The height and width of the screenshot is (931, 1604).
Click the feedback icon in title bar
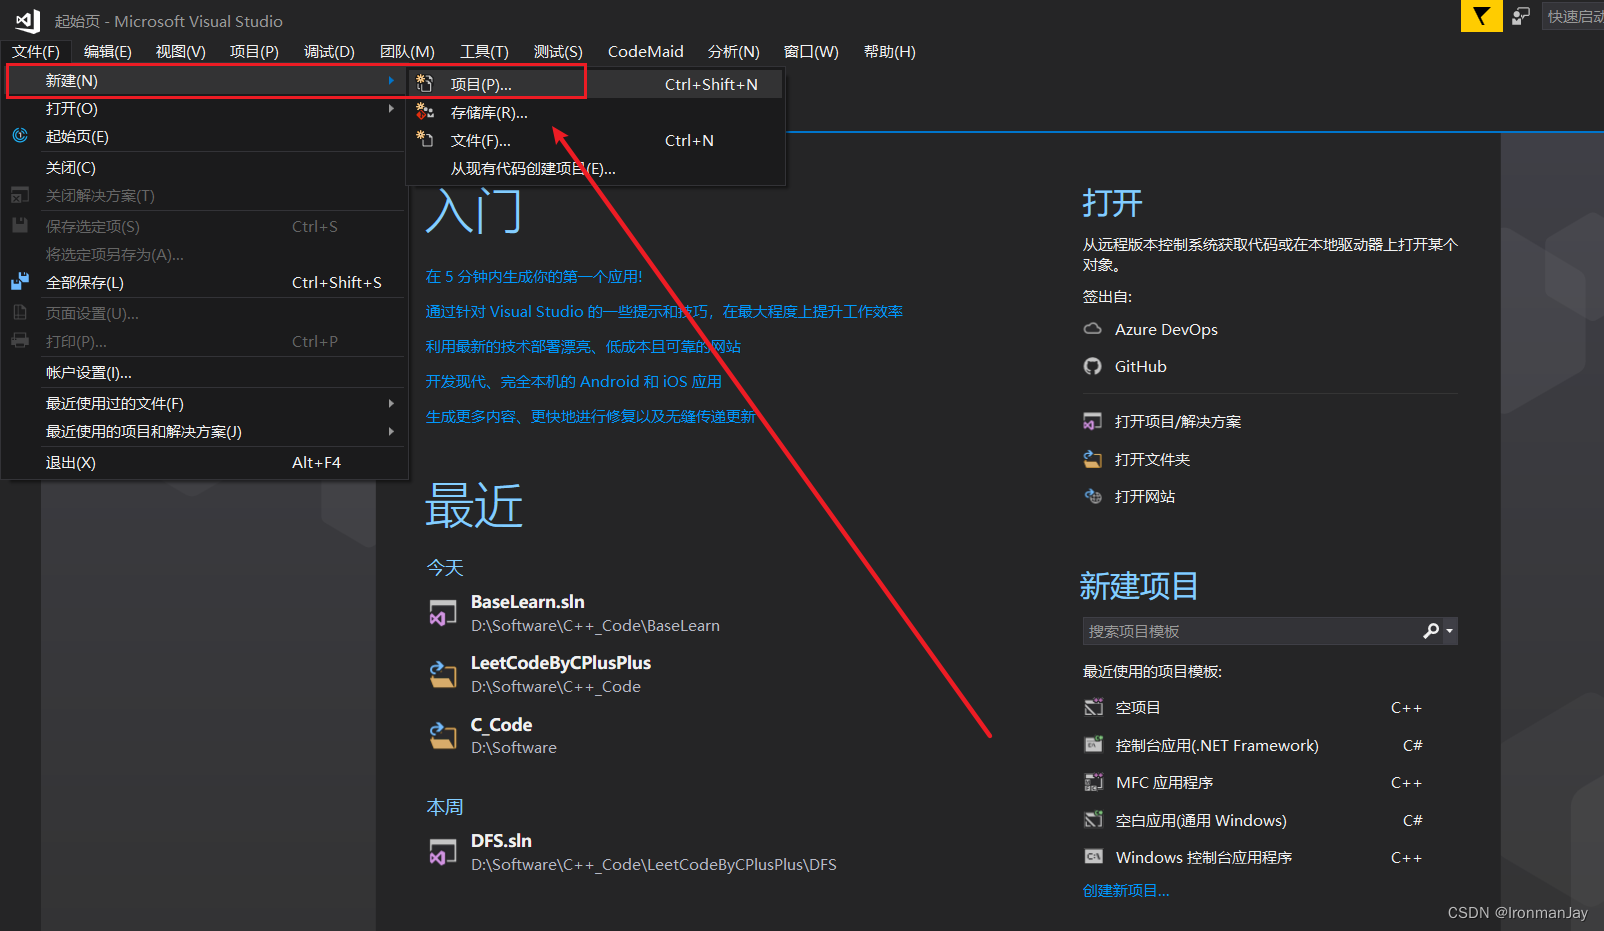[x=1521, y=16]
